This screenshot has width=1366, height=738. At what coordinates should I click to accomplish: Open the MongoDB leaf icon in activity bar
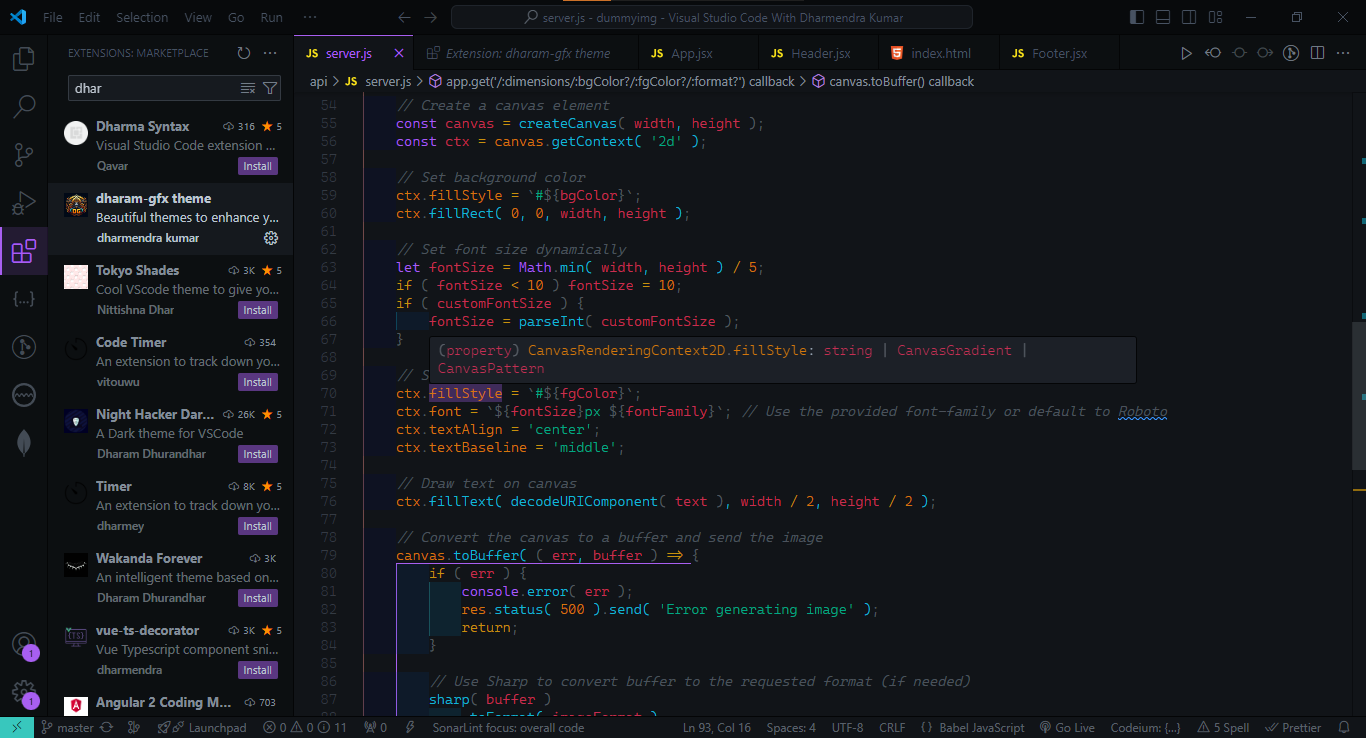[24, 443]
